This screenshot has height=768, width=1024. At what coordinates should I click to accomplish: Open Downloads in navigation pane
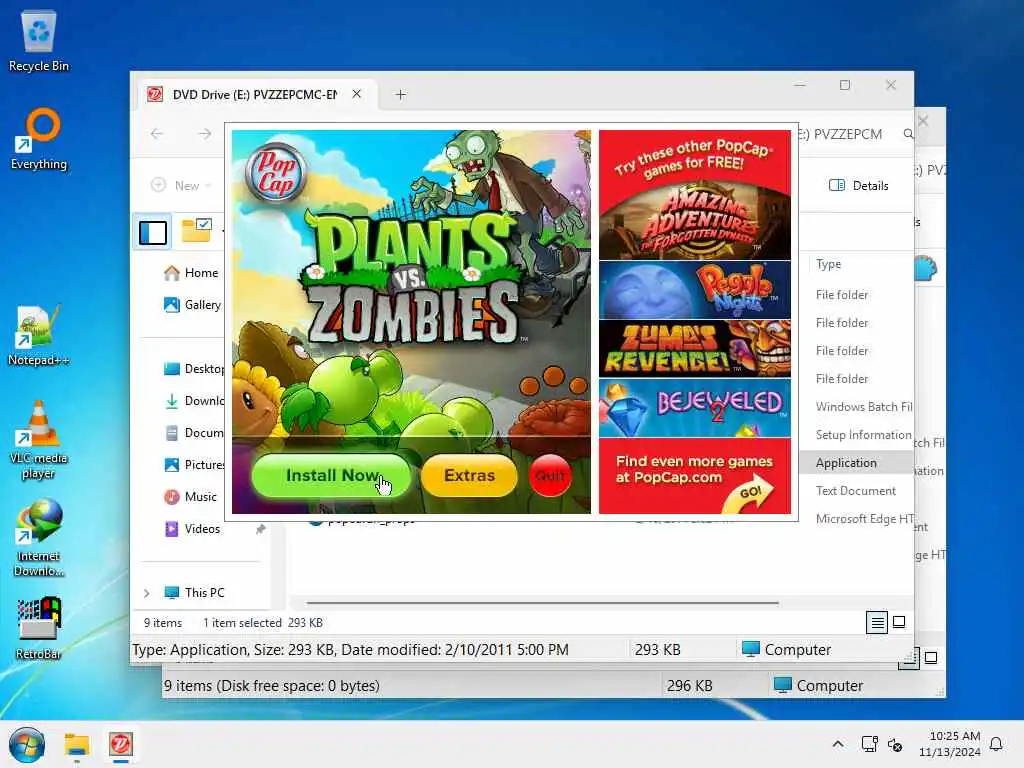click(x=193, y=401)
